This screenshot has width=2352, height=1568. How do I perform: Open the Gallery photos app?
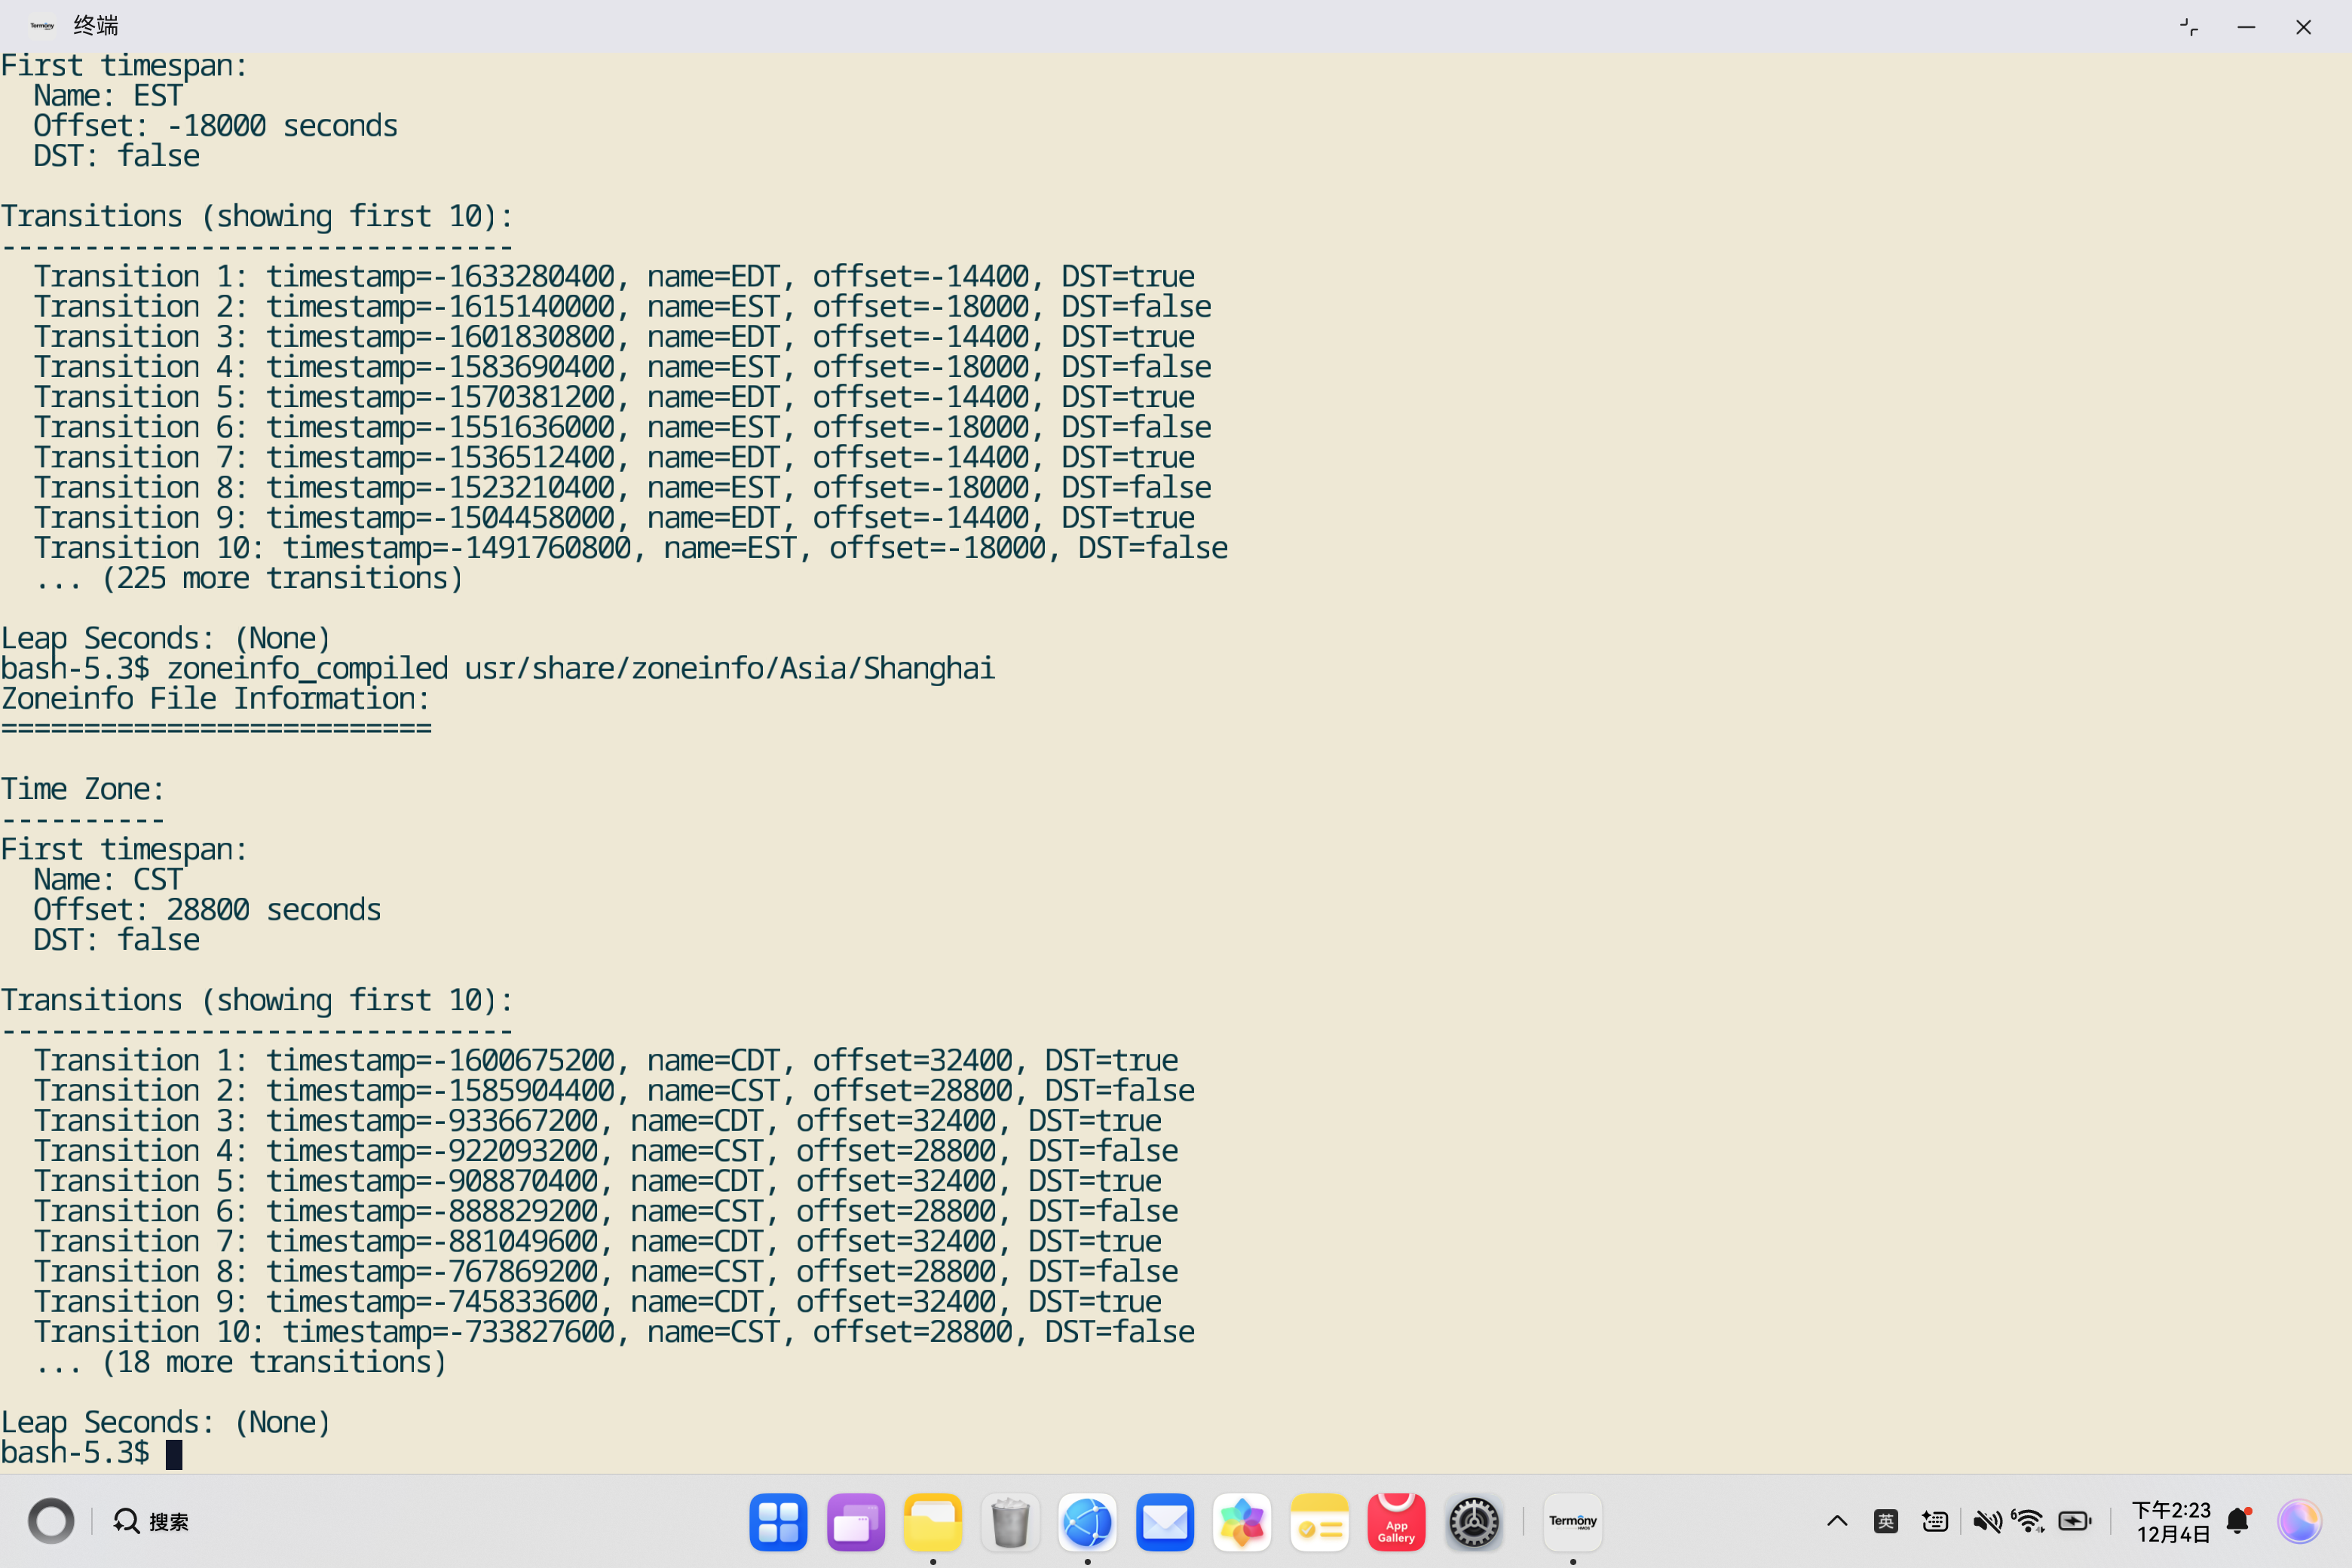tap(1242, 1522)
